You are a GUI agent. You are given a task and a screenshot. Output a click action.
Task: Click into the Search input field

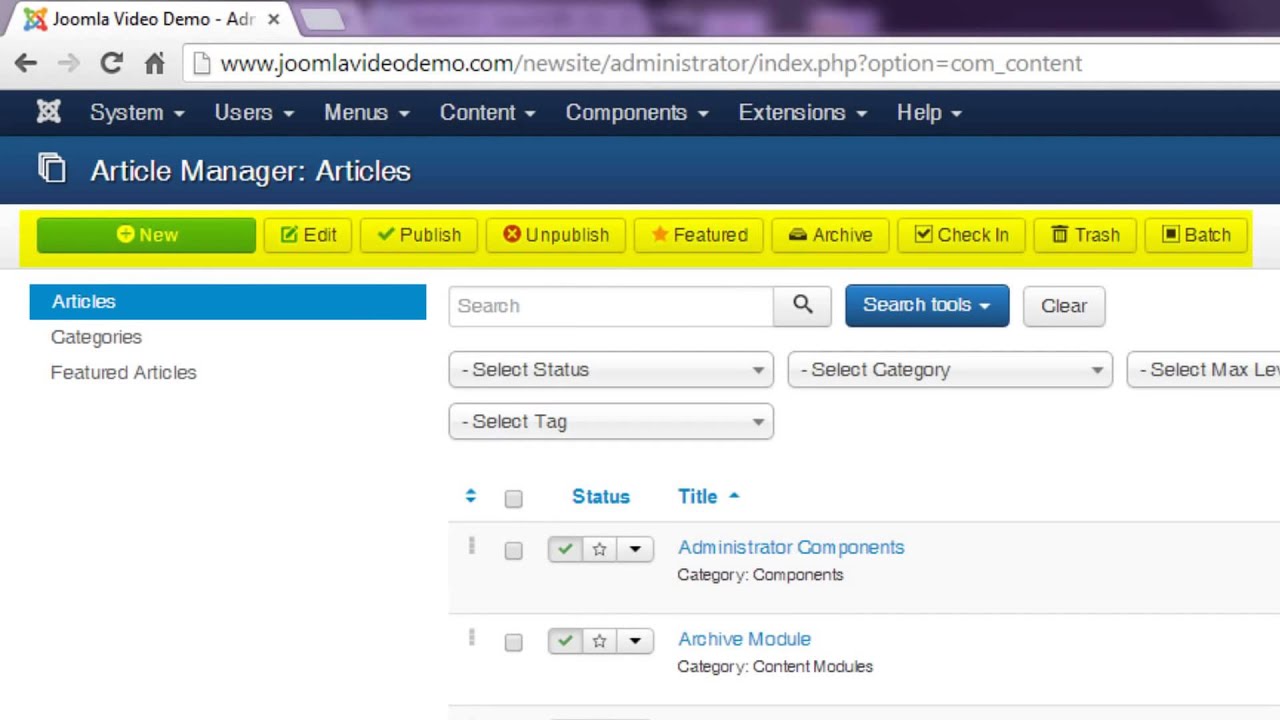point(611,305)
